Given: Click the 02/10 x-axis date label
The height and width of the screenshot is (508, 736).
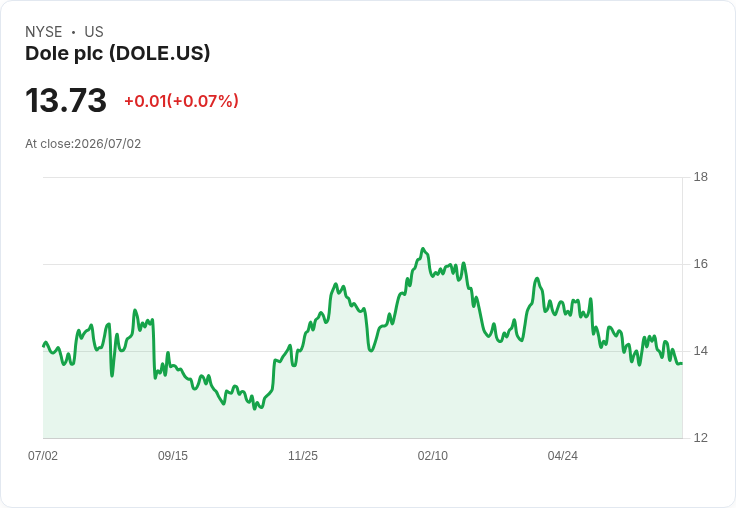Looking at the screenshot, I should coord(433,456).
